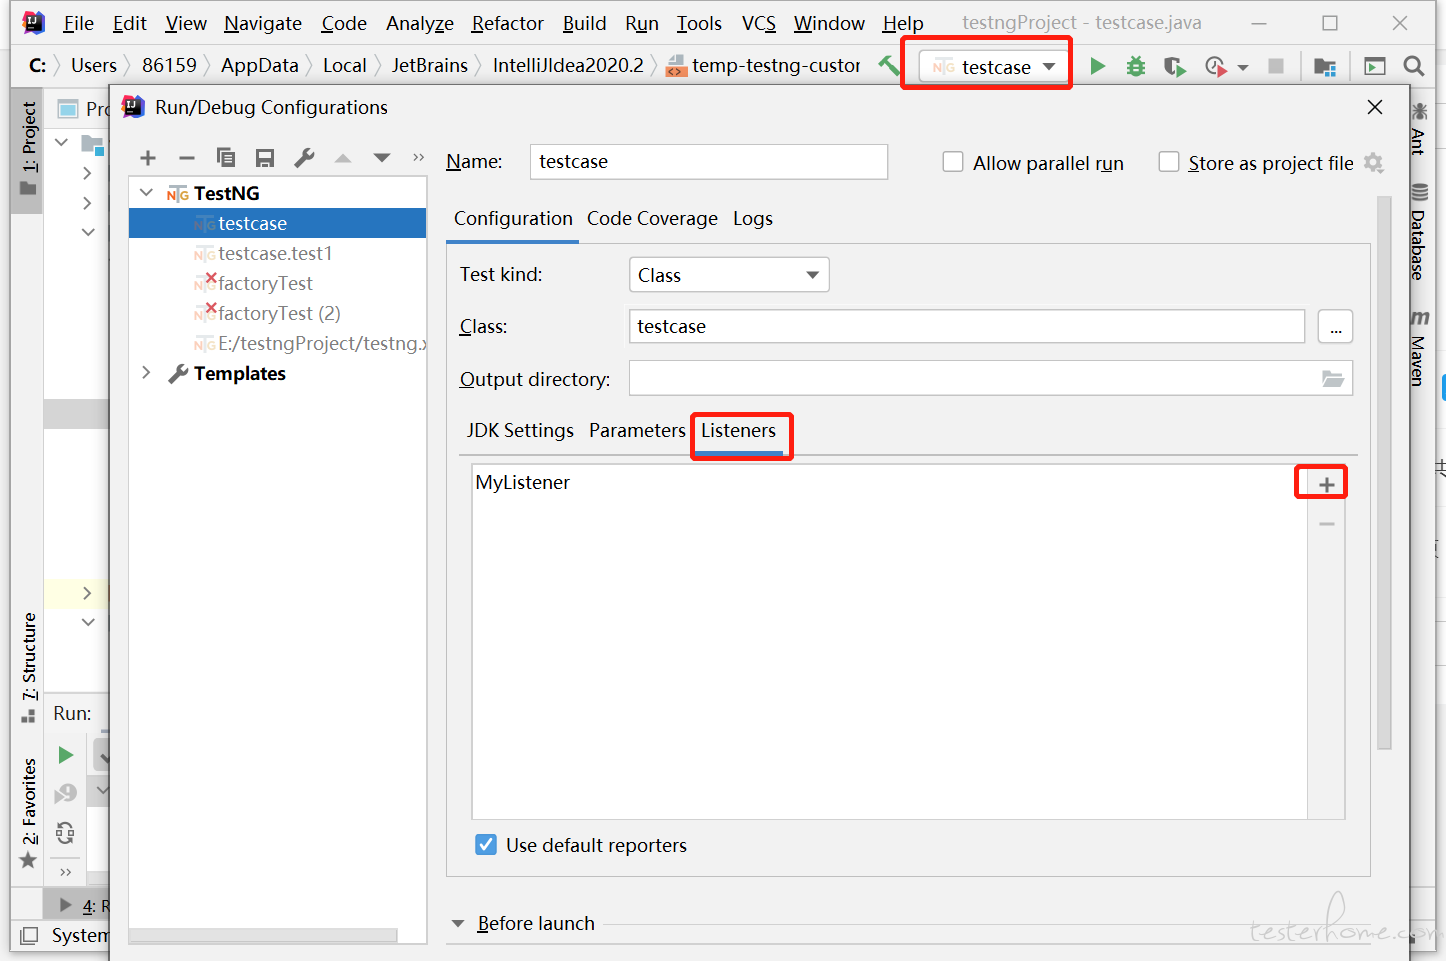
Task: Move configuration down with arrow icon
Action: pos(381,158)
